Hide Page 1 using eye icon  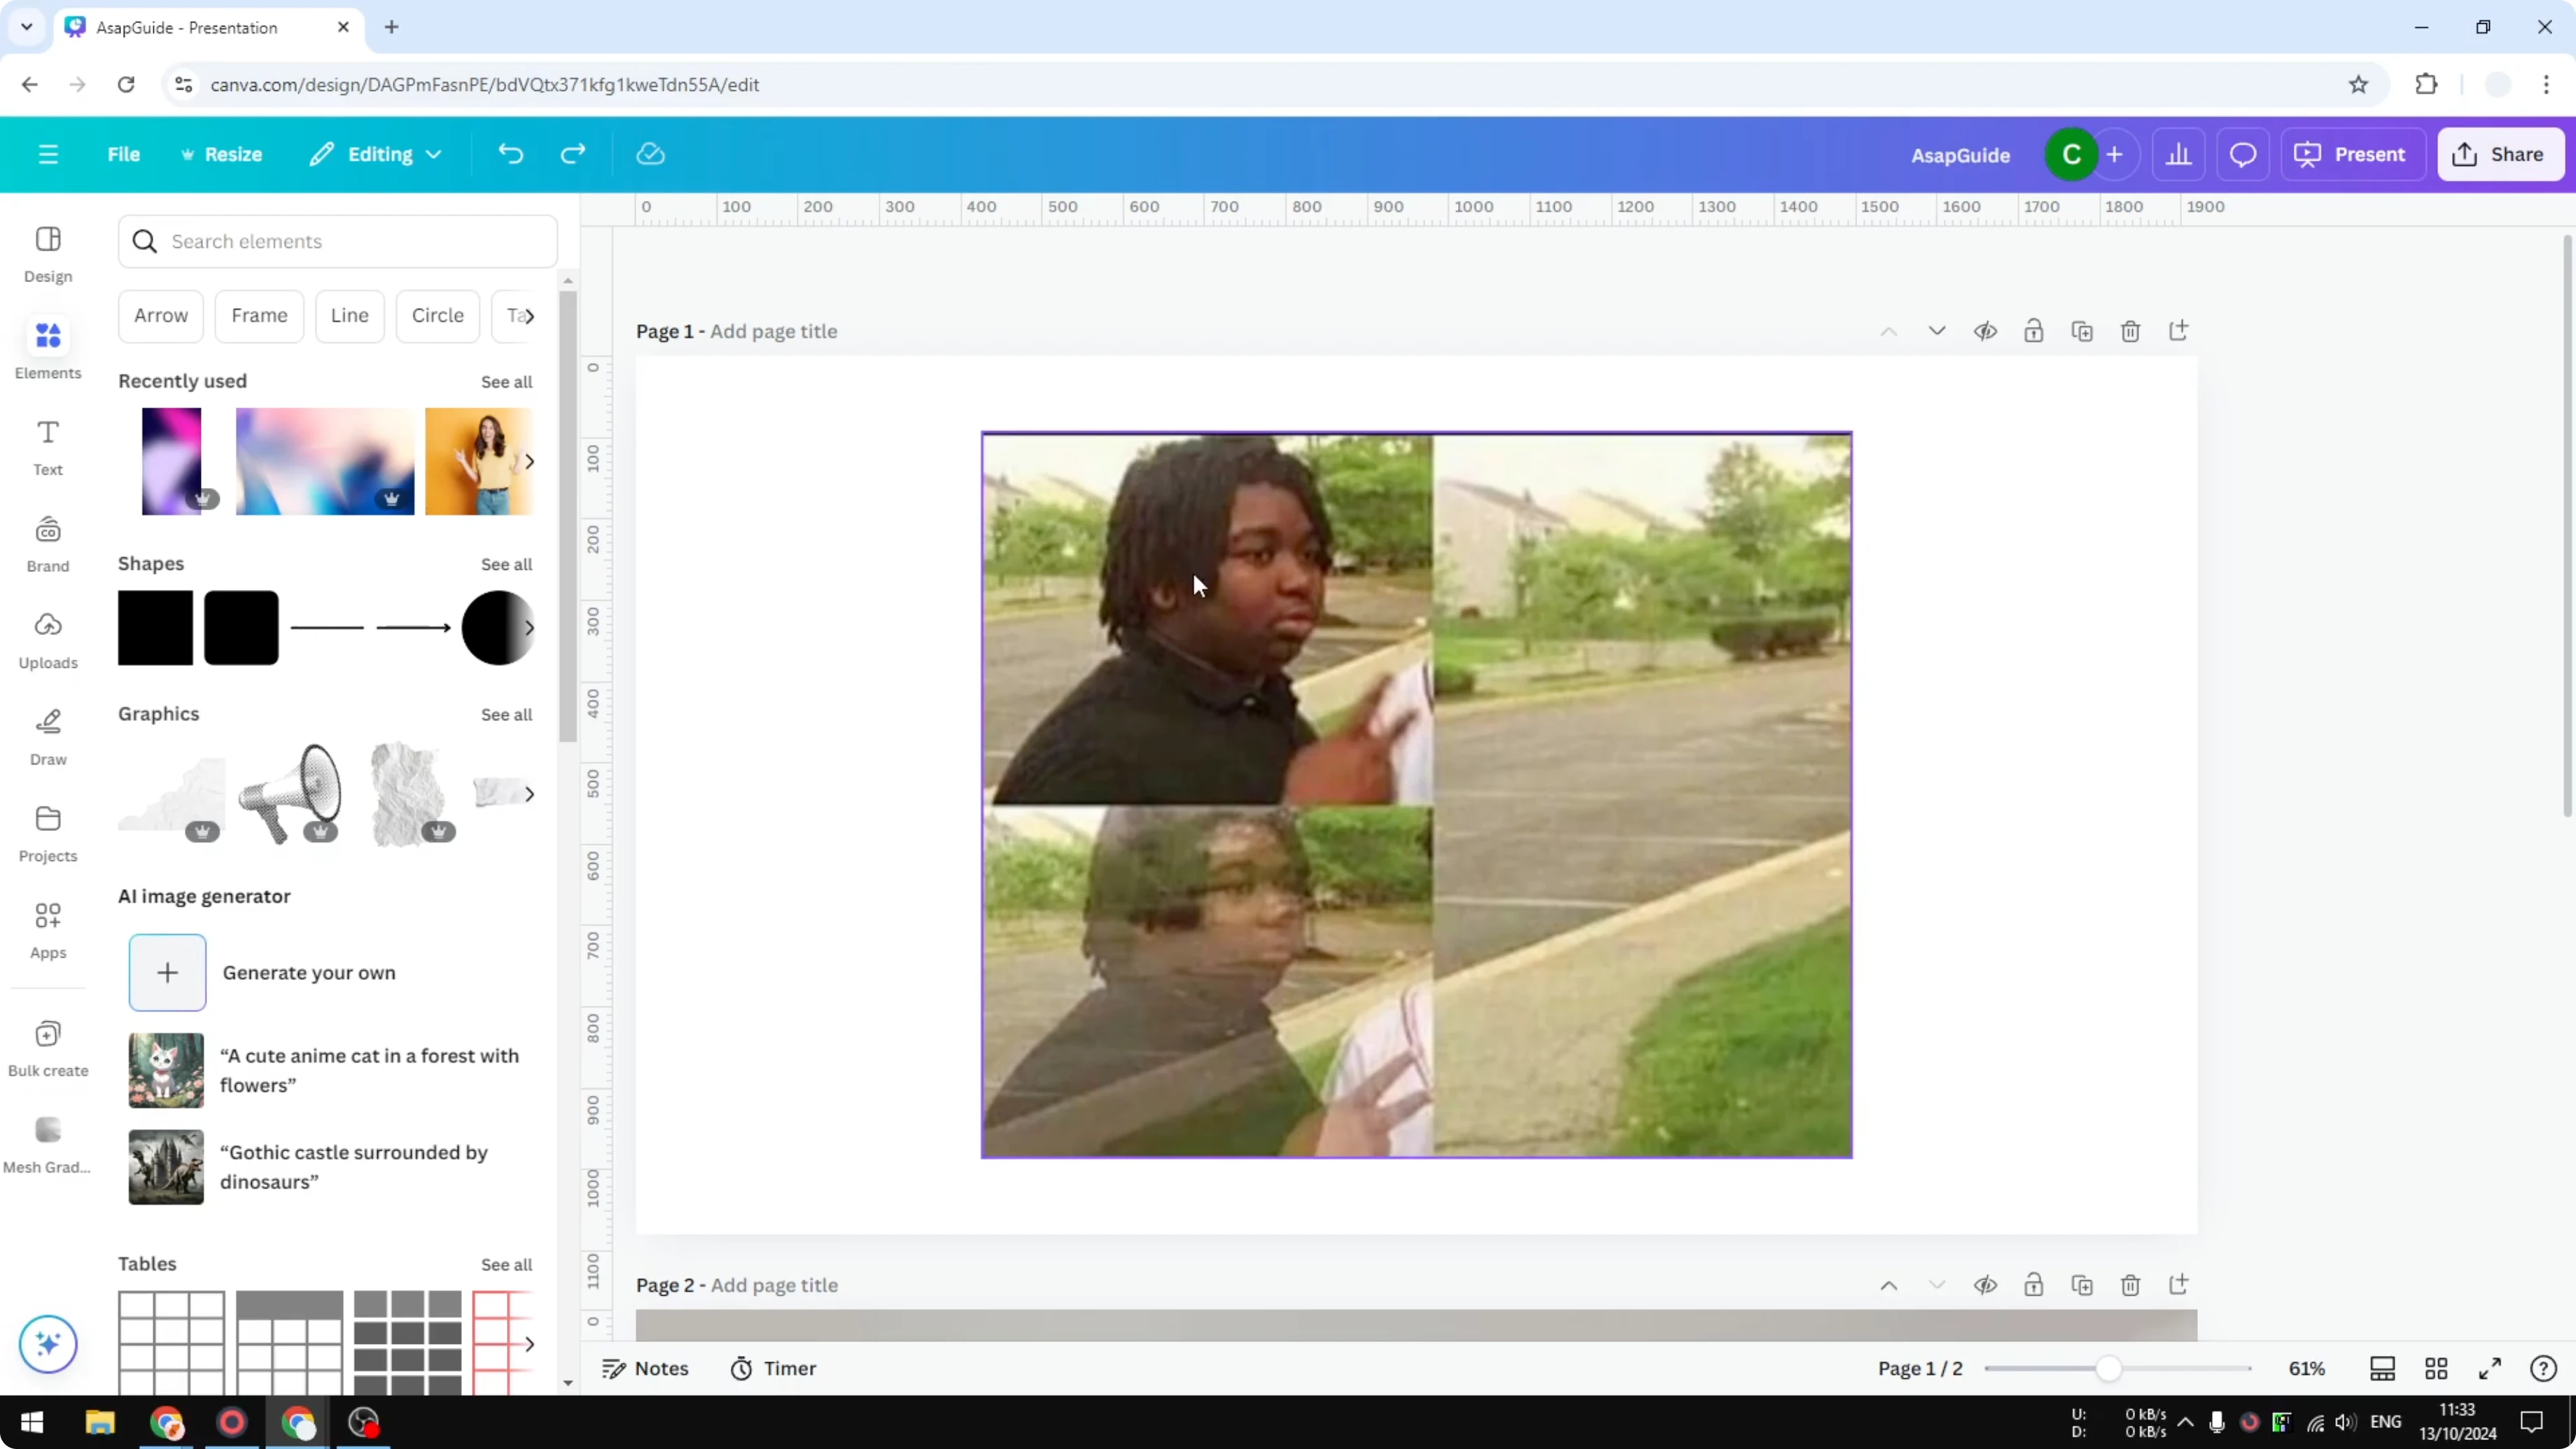[1985, 331]
